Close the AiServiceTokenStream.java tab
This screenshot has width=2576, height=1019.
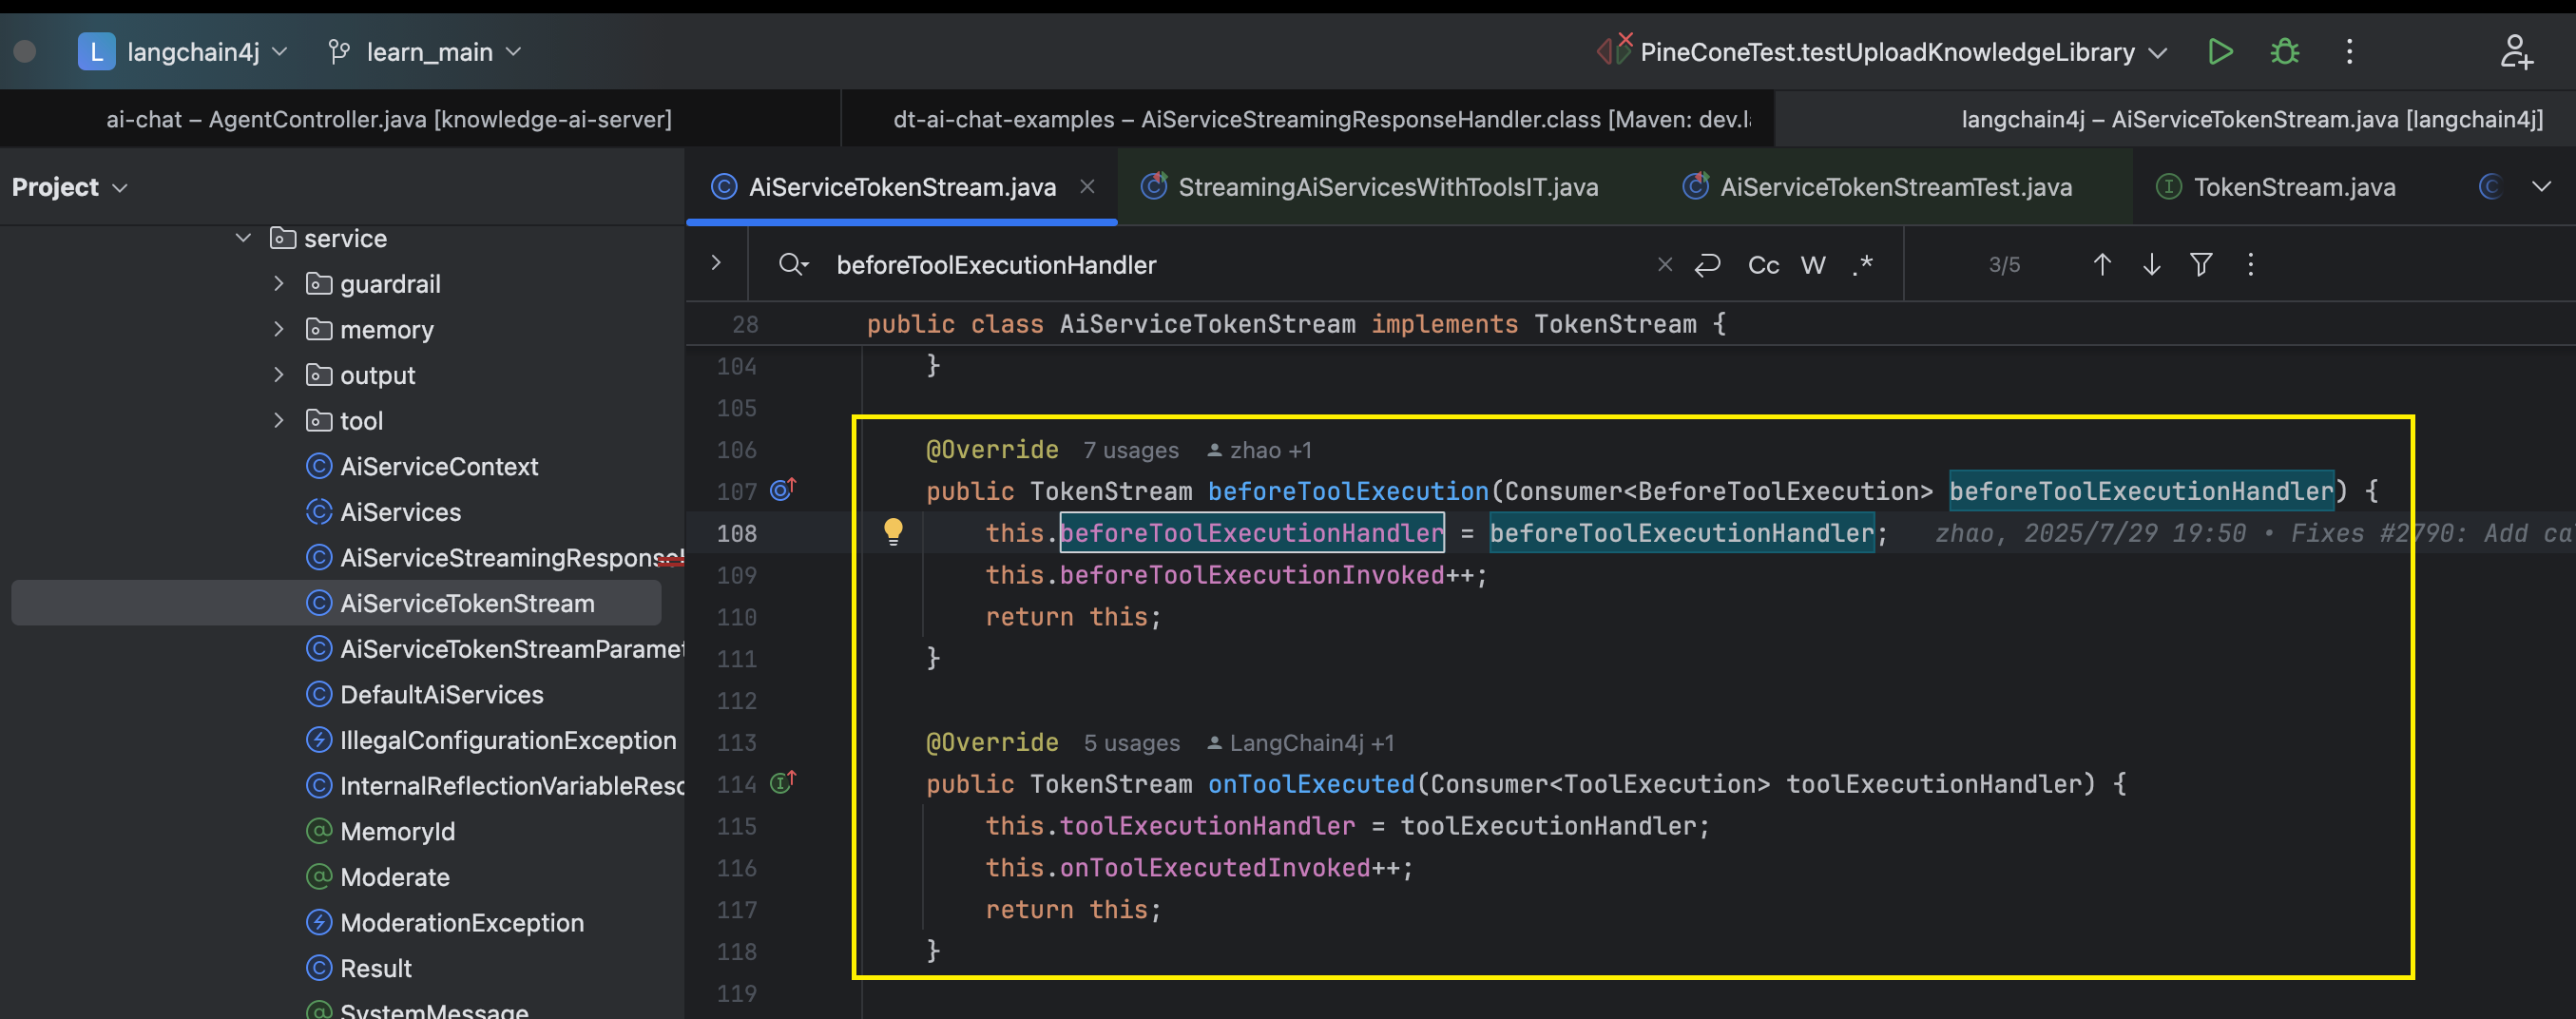(x=1087, y=187)
